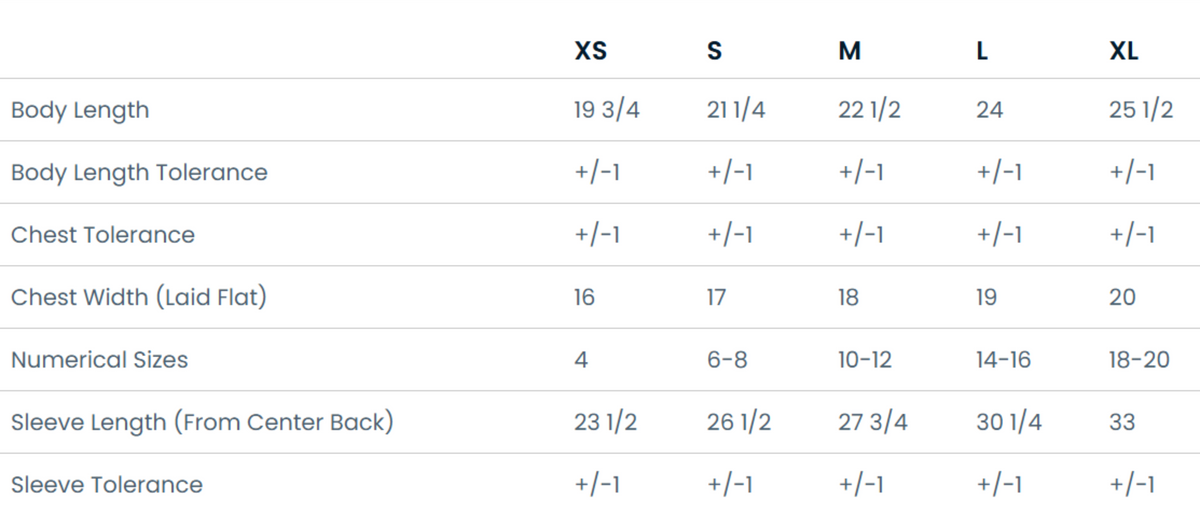Click the 25 1/2 body length cell
Viewport: 1200px width, 527px height.
(x=1141, y=110)
